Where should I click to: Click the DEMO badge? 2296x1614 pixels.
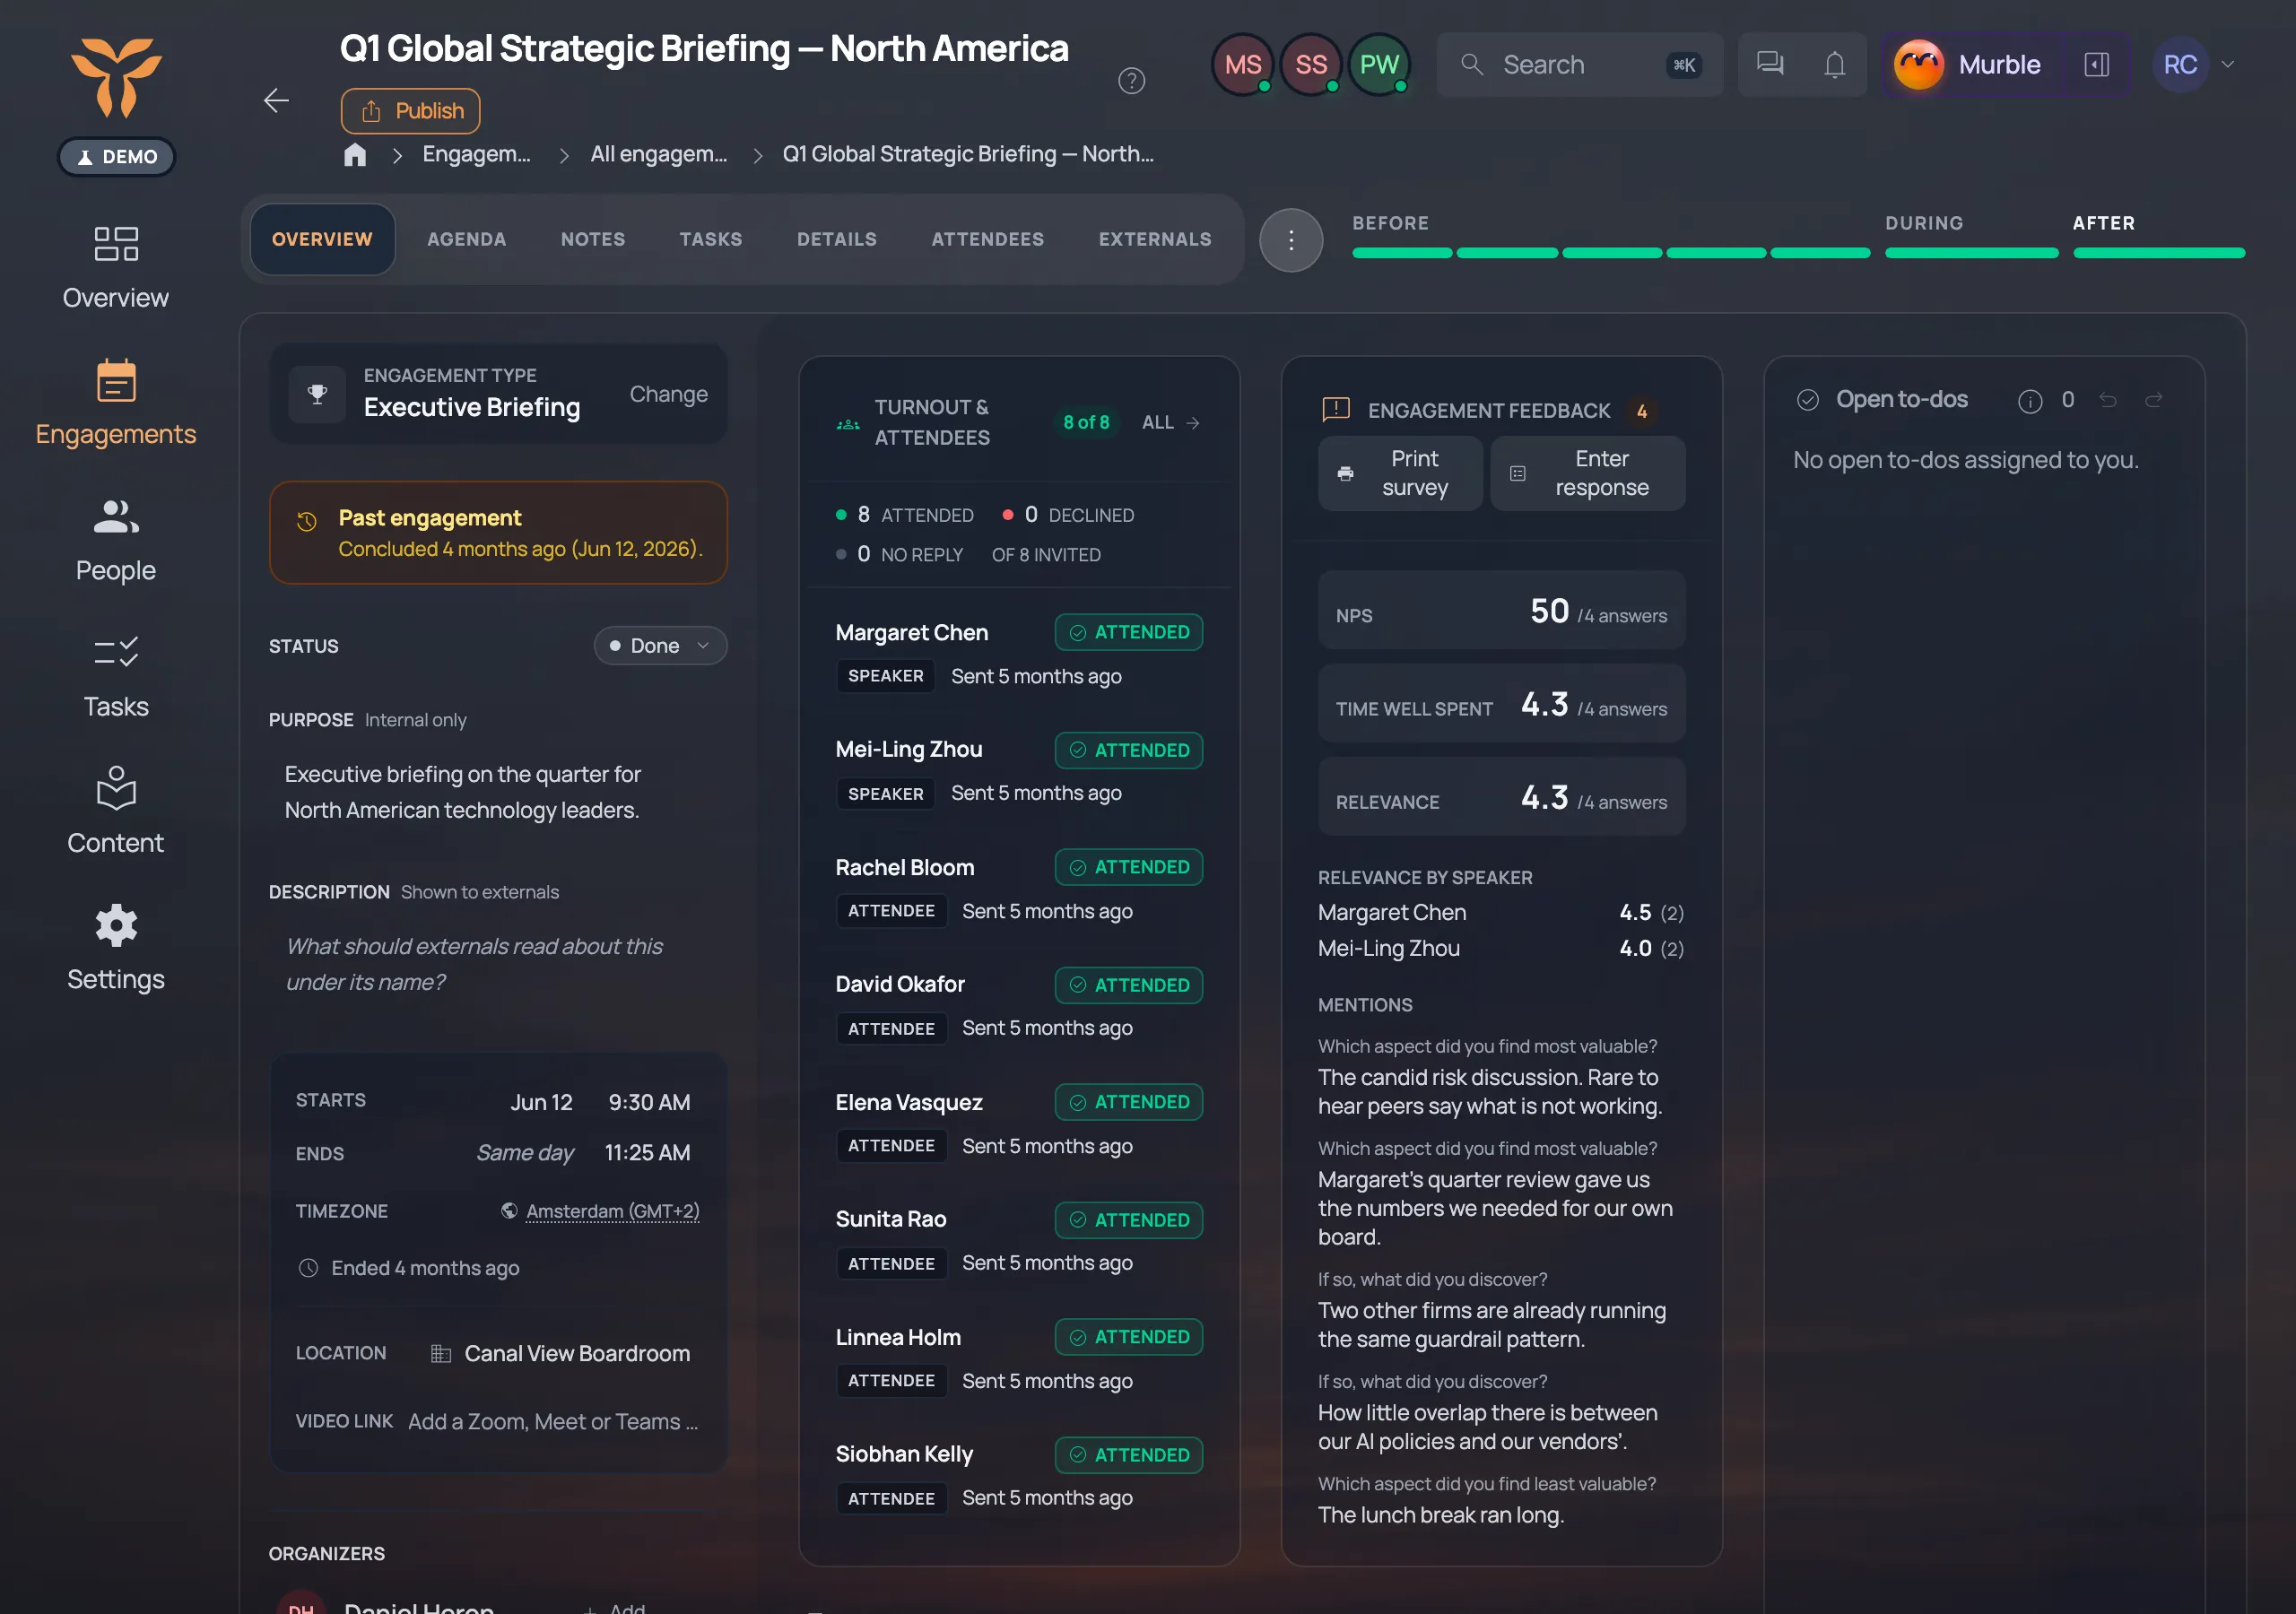point(117,157)
